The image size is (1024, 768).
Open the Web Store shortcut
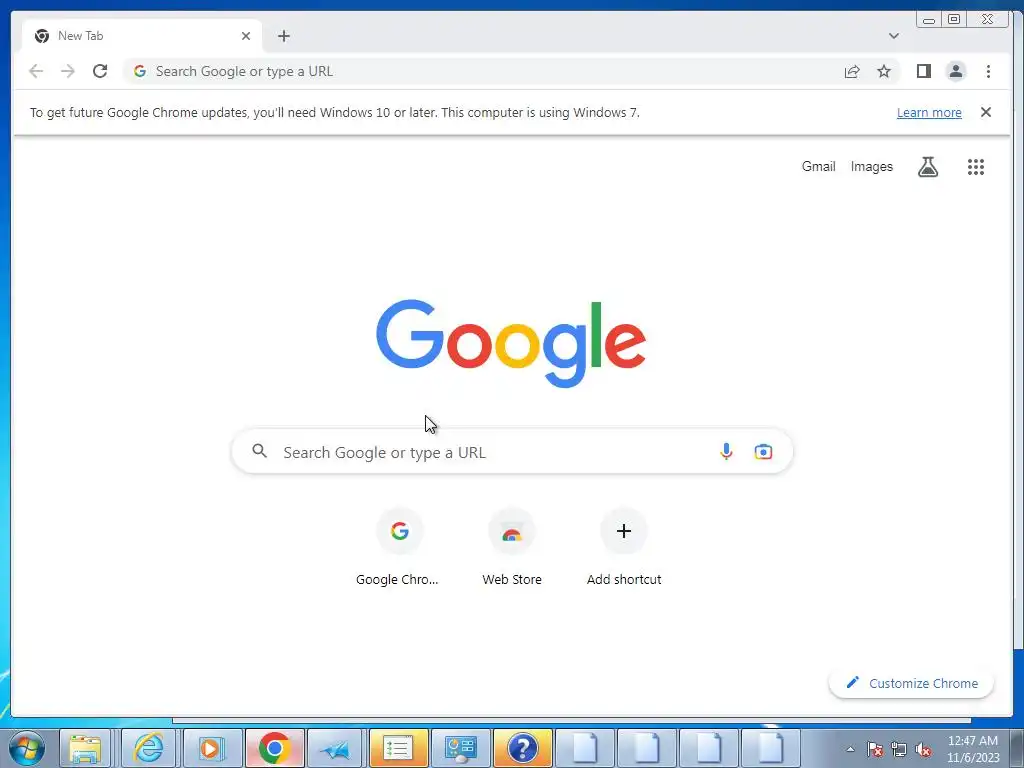512,547
